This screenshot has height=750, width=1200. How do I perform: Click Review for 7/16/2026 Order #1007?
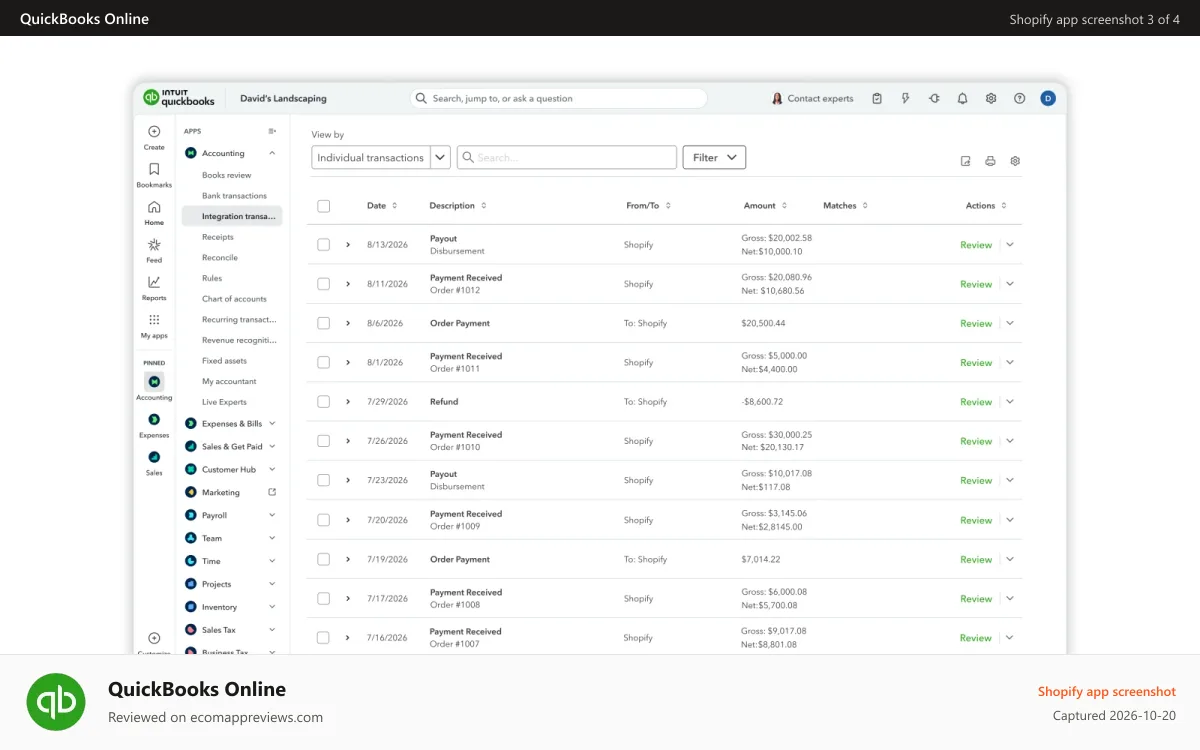(976, 638)
